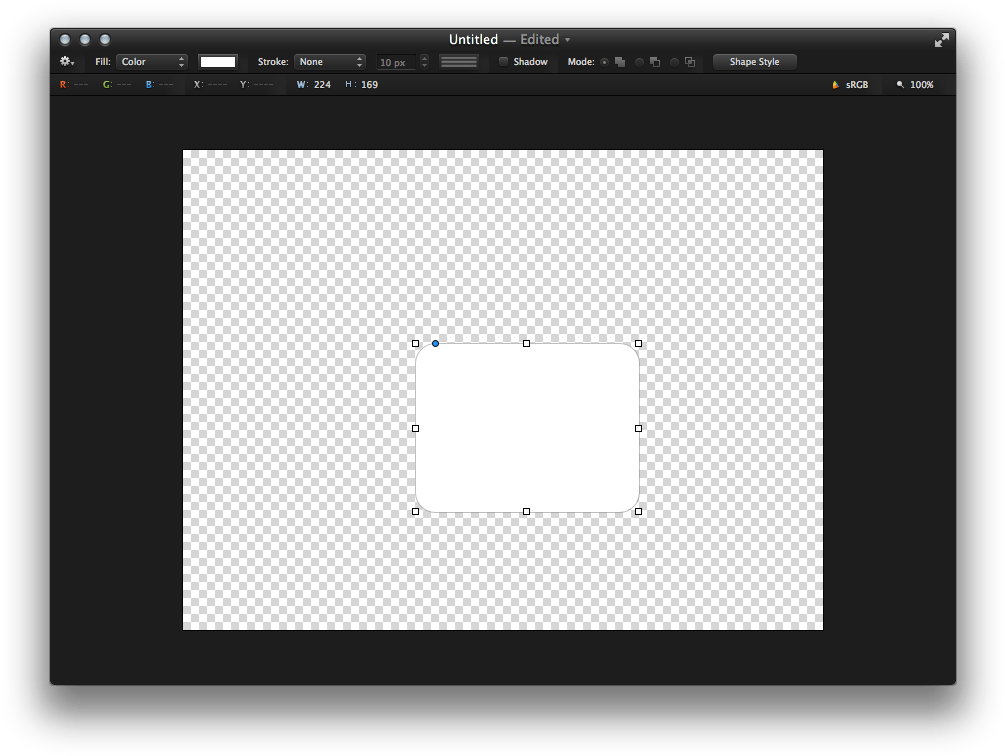Select the first Mode radio button
The height and width of the screenshot is (756, 1005).
(x=604, y=62)
